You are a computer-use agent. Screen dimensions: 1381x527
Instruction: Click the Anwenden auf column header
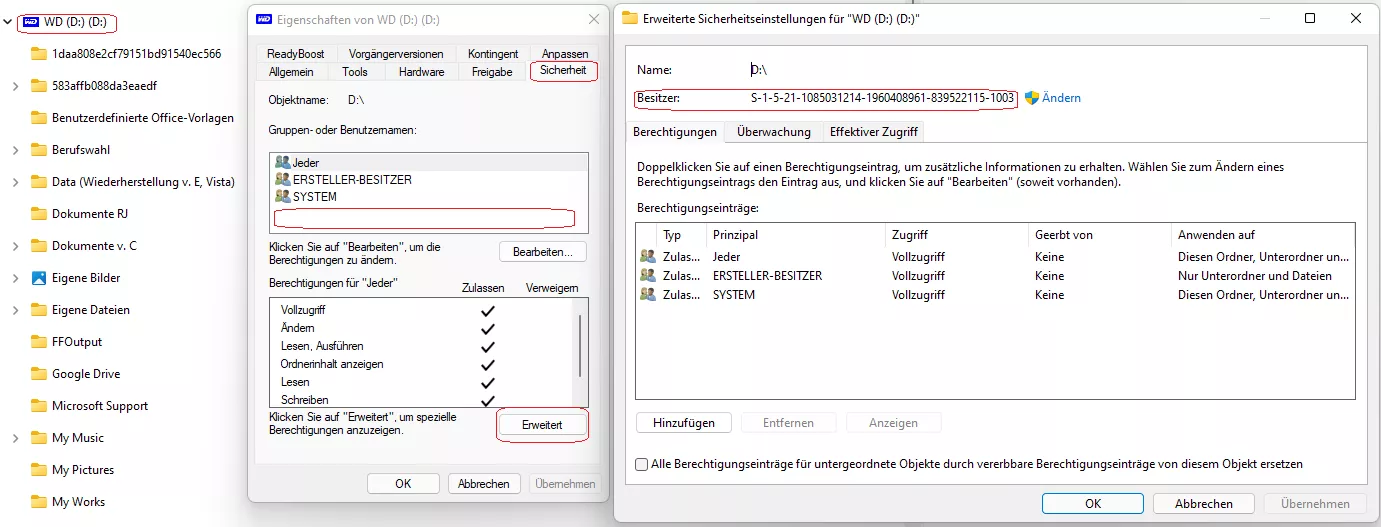click(1263, 235)
